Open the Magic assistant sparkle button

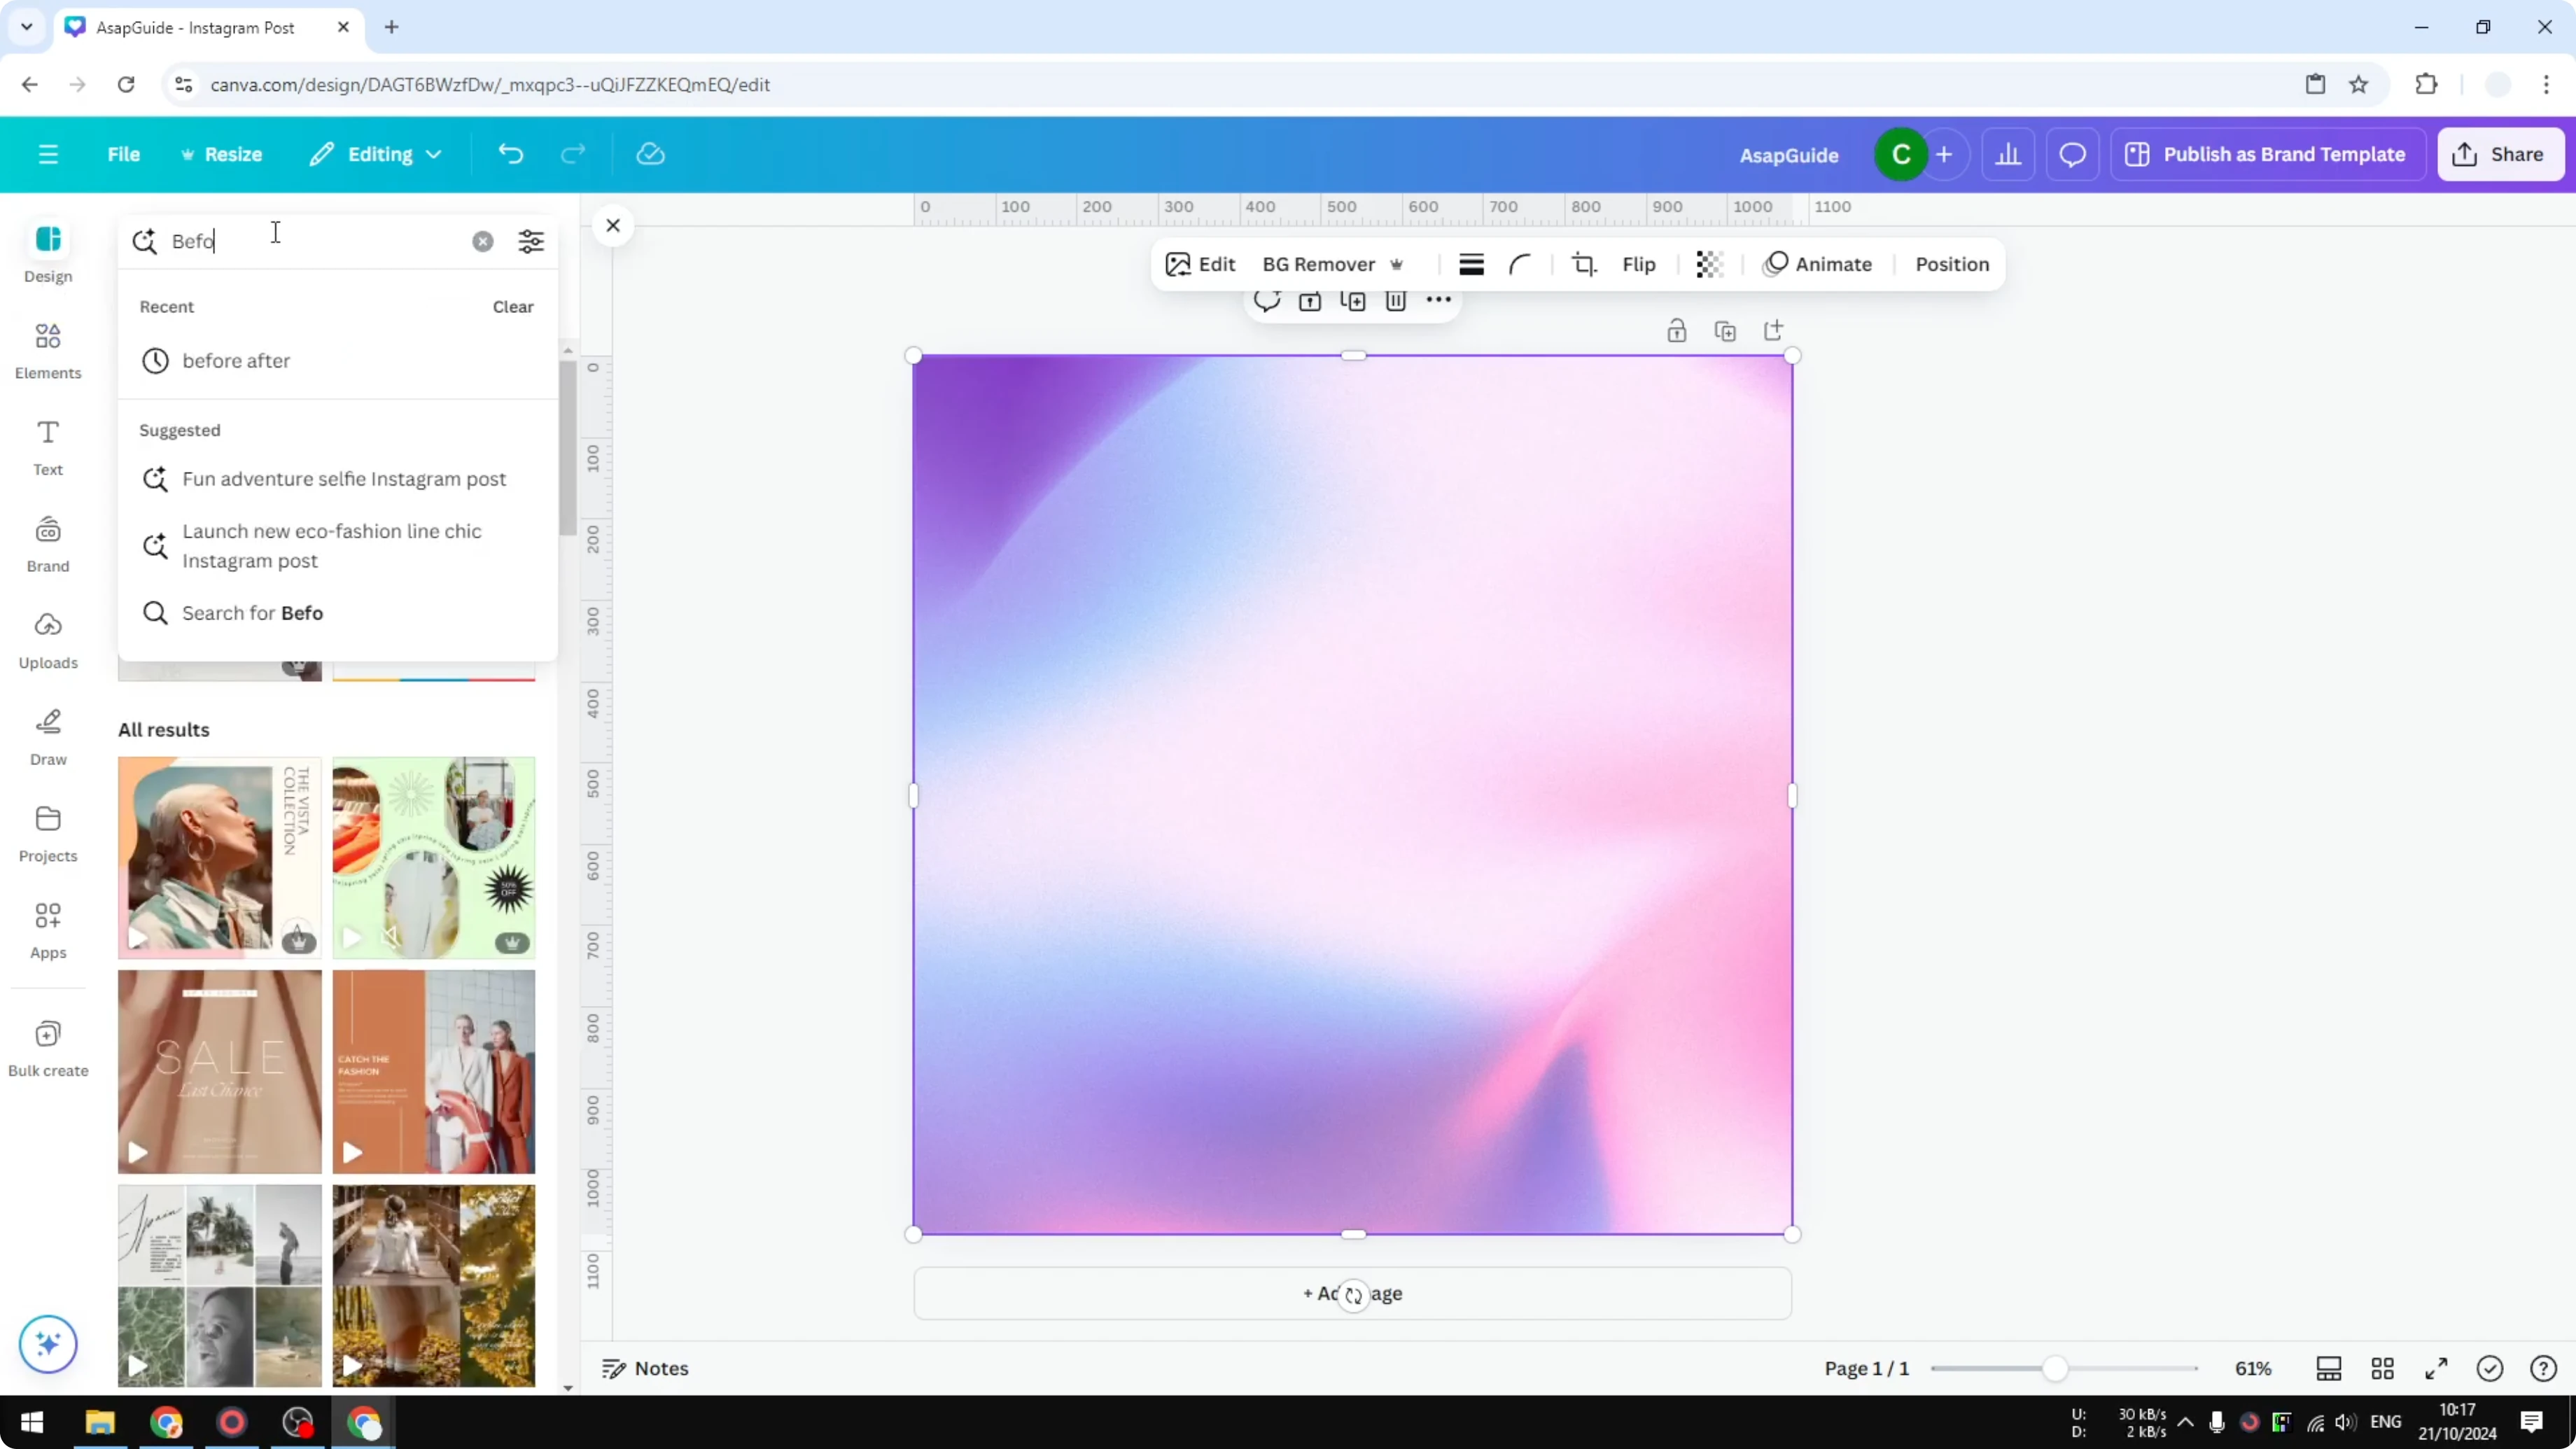tap(48, 1343)
